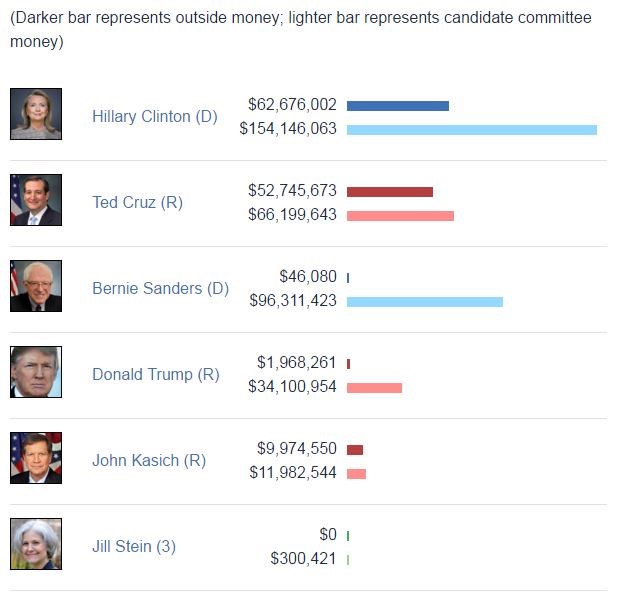Click Donald Trump's photo thumbnail
627x607 pixels.
36,372
